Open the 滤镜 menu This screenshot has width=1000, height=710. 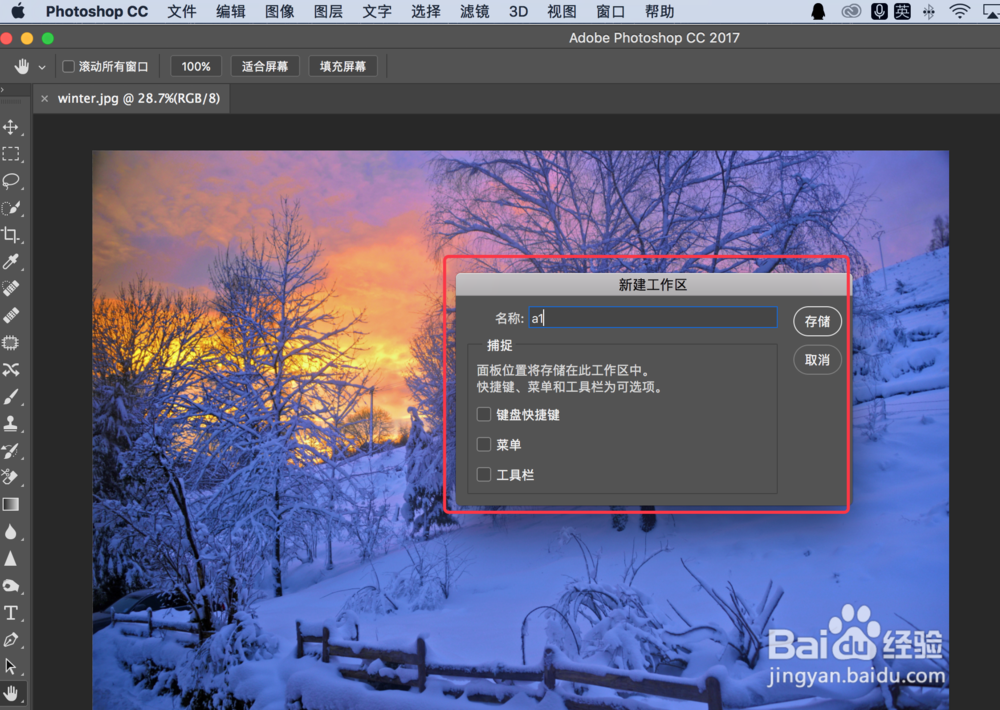pos(473,11)
